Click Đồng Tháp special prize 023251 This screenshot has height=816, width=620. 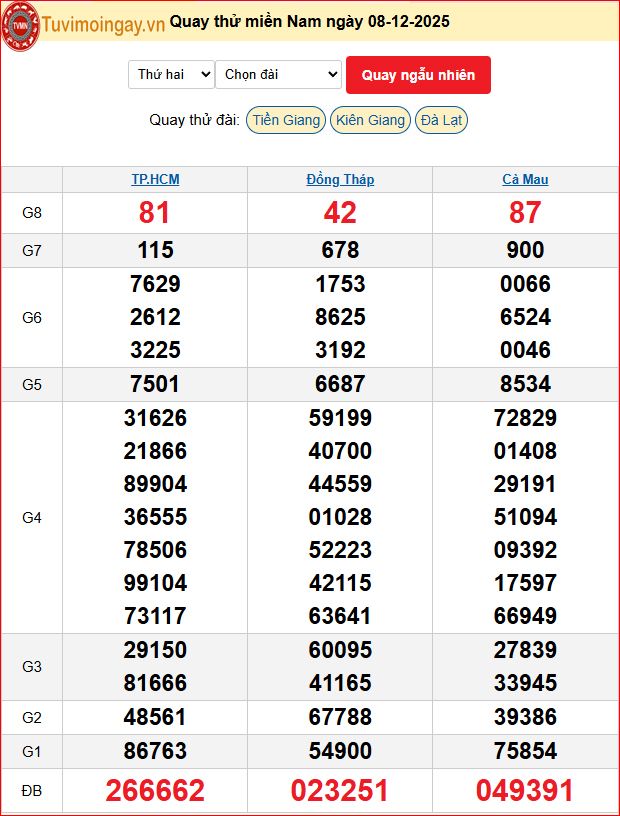click(340, 791)
